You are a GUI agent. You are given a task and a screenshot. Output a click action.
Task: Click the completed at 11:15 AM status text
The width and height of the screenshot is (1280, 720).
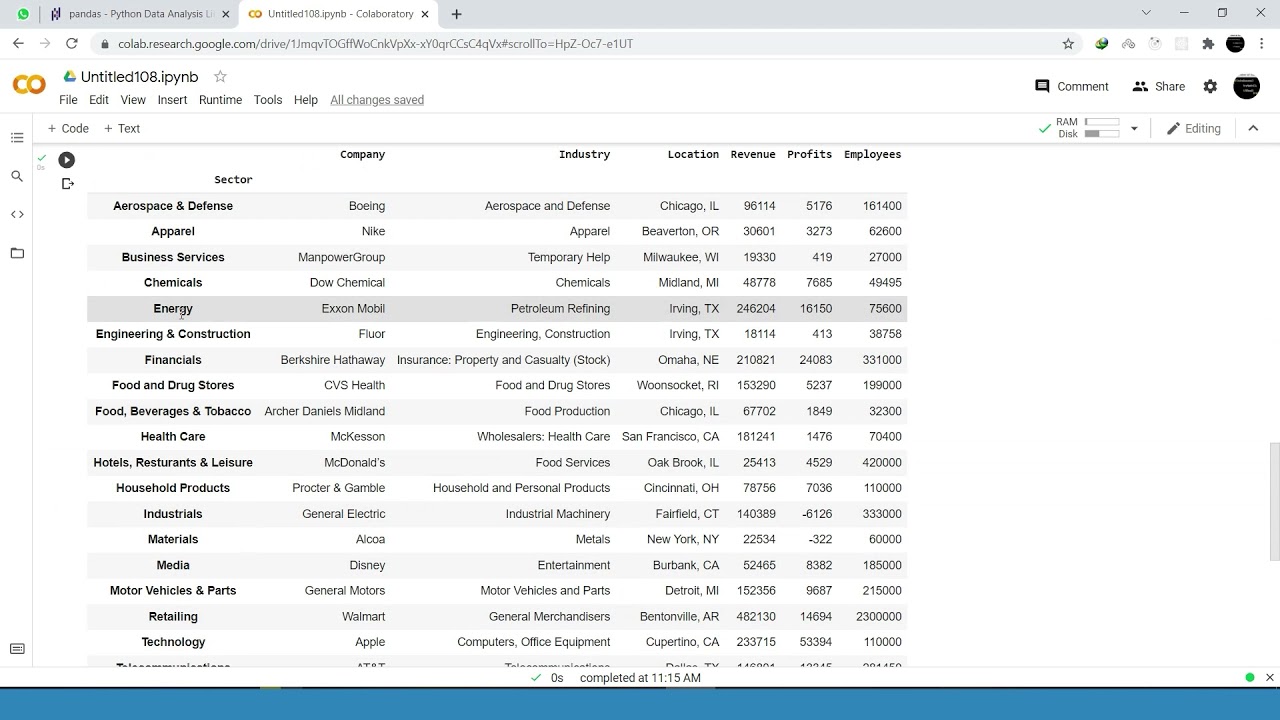pos(640,678)
